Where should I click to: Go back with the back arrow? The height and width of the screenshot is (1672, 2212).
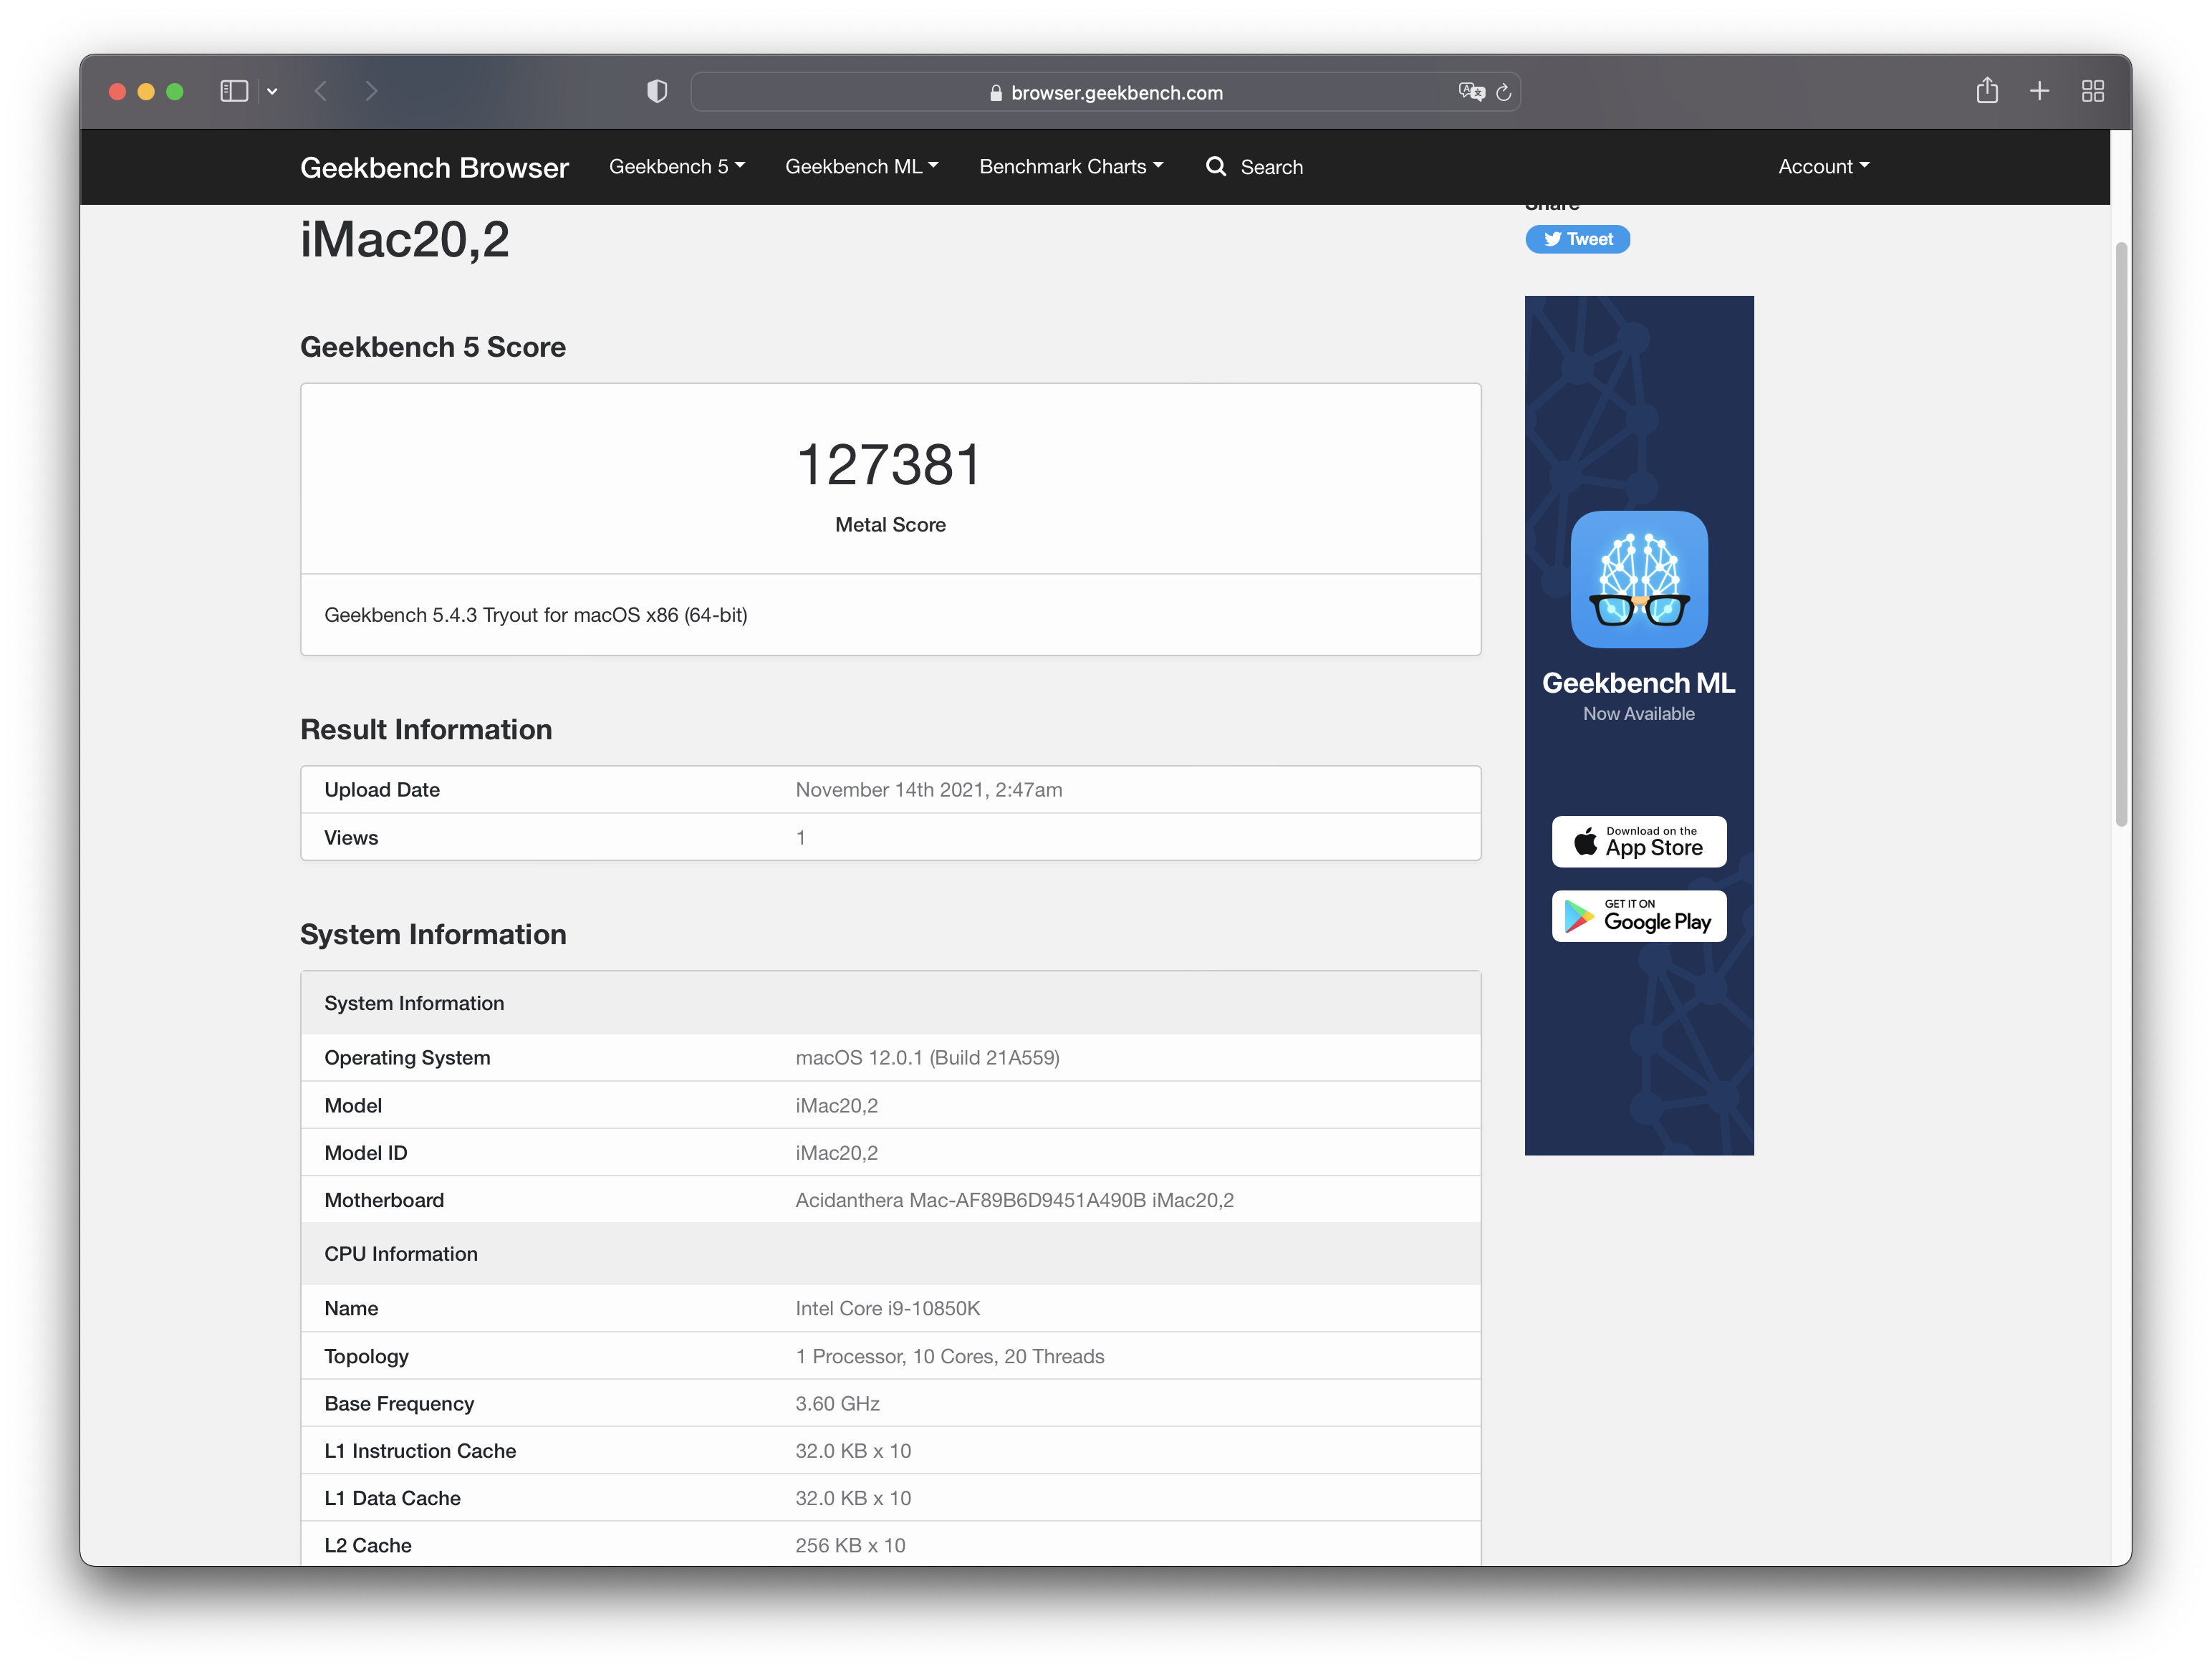tap(321, 91)
